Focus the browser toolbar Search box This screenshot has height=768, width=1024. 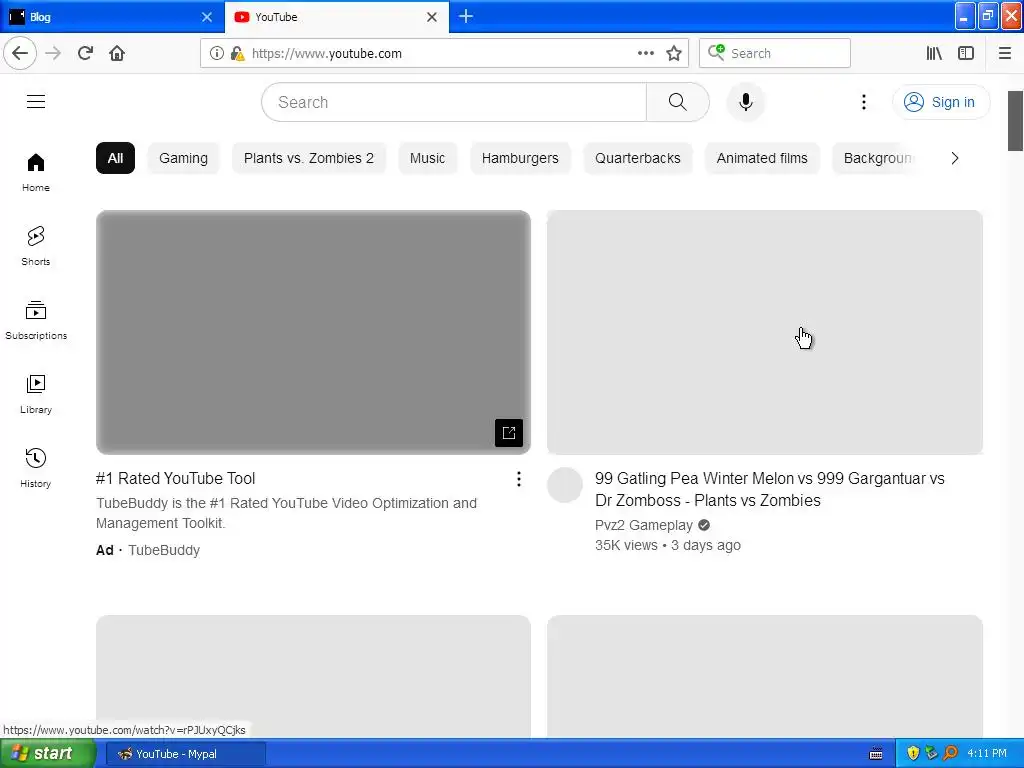(775, 54)
